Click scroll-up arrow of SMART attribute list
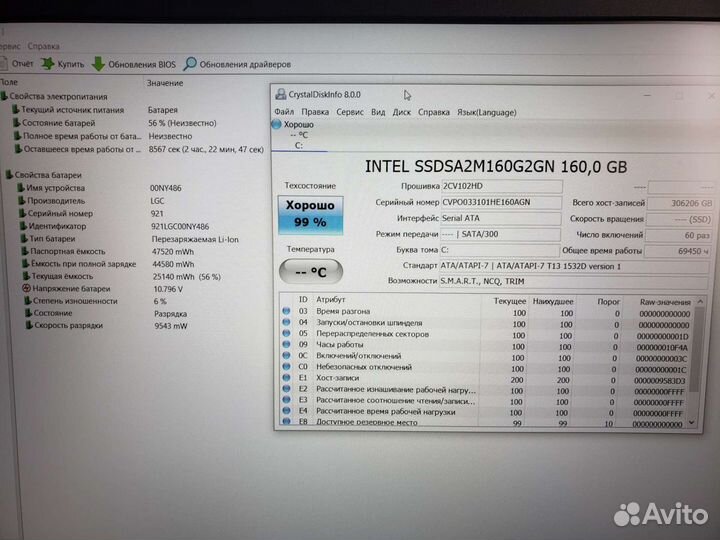The image size is (720, 540). [700, 302]
